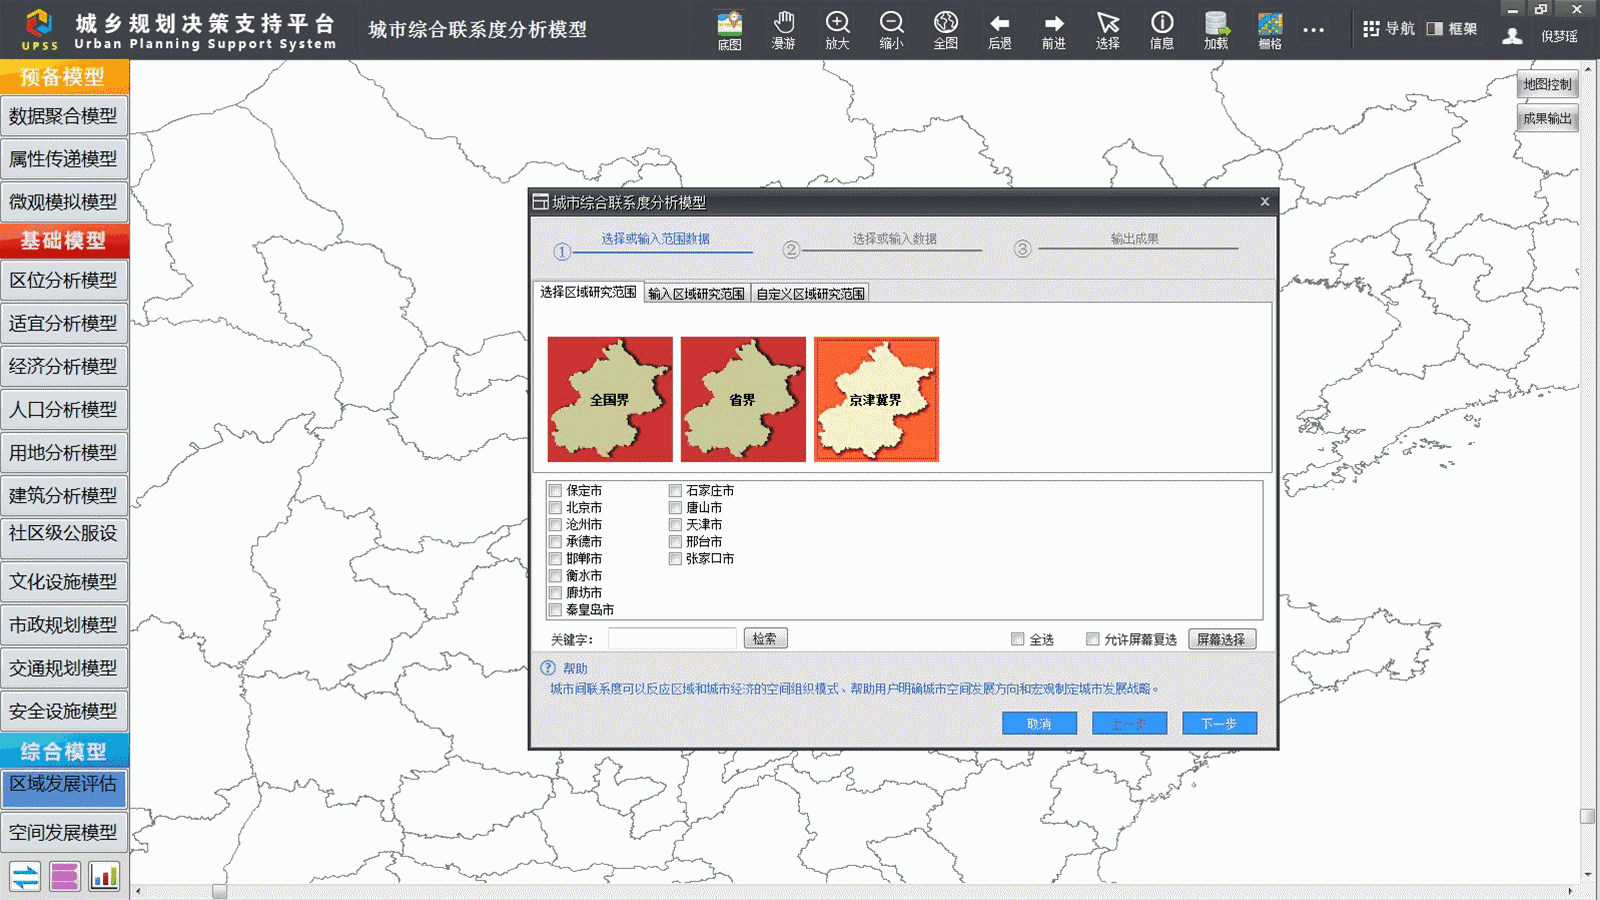Viewport: 1600px width, 900px height.
Task: Check the 北京市 checkbox
Action: [555, 508]
